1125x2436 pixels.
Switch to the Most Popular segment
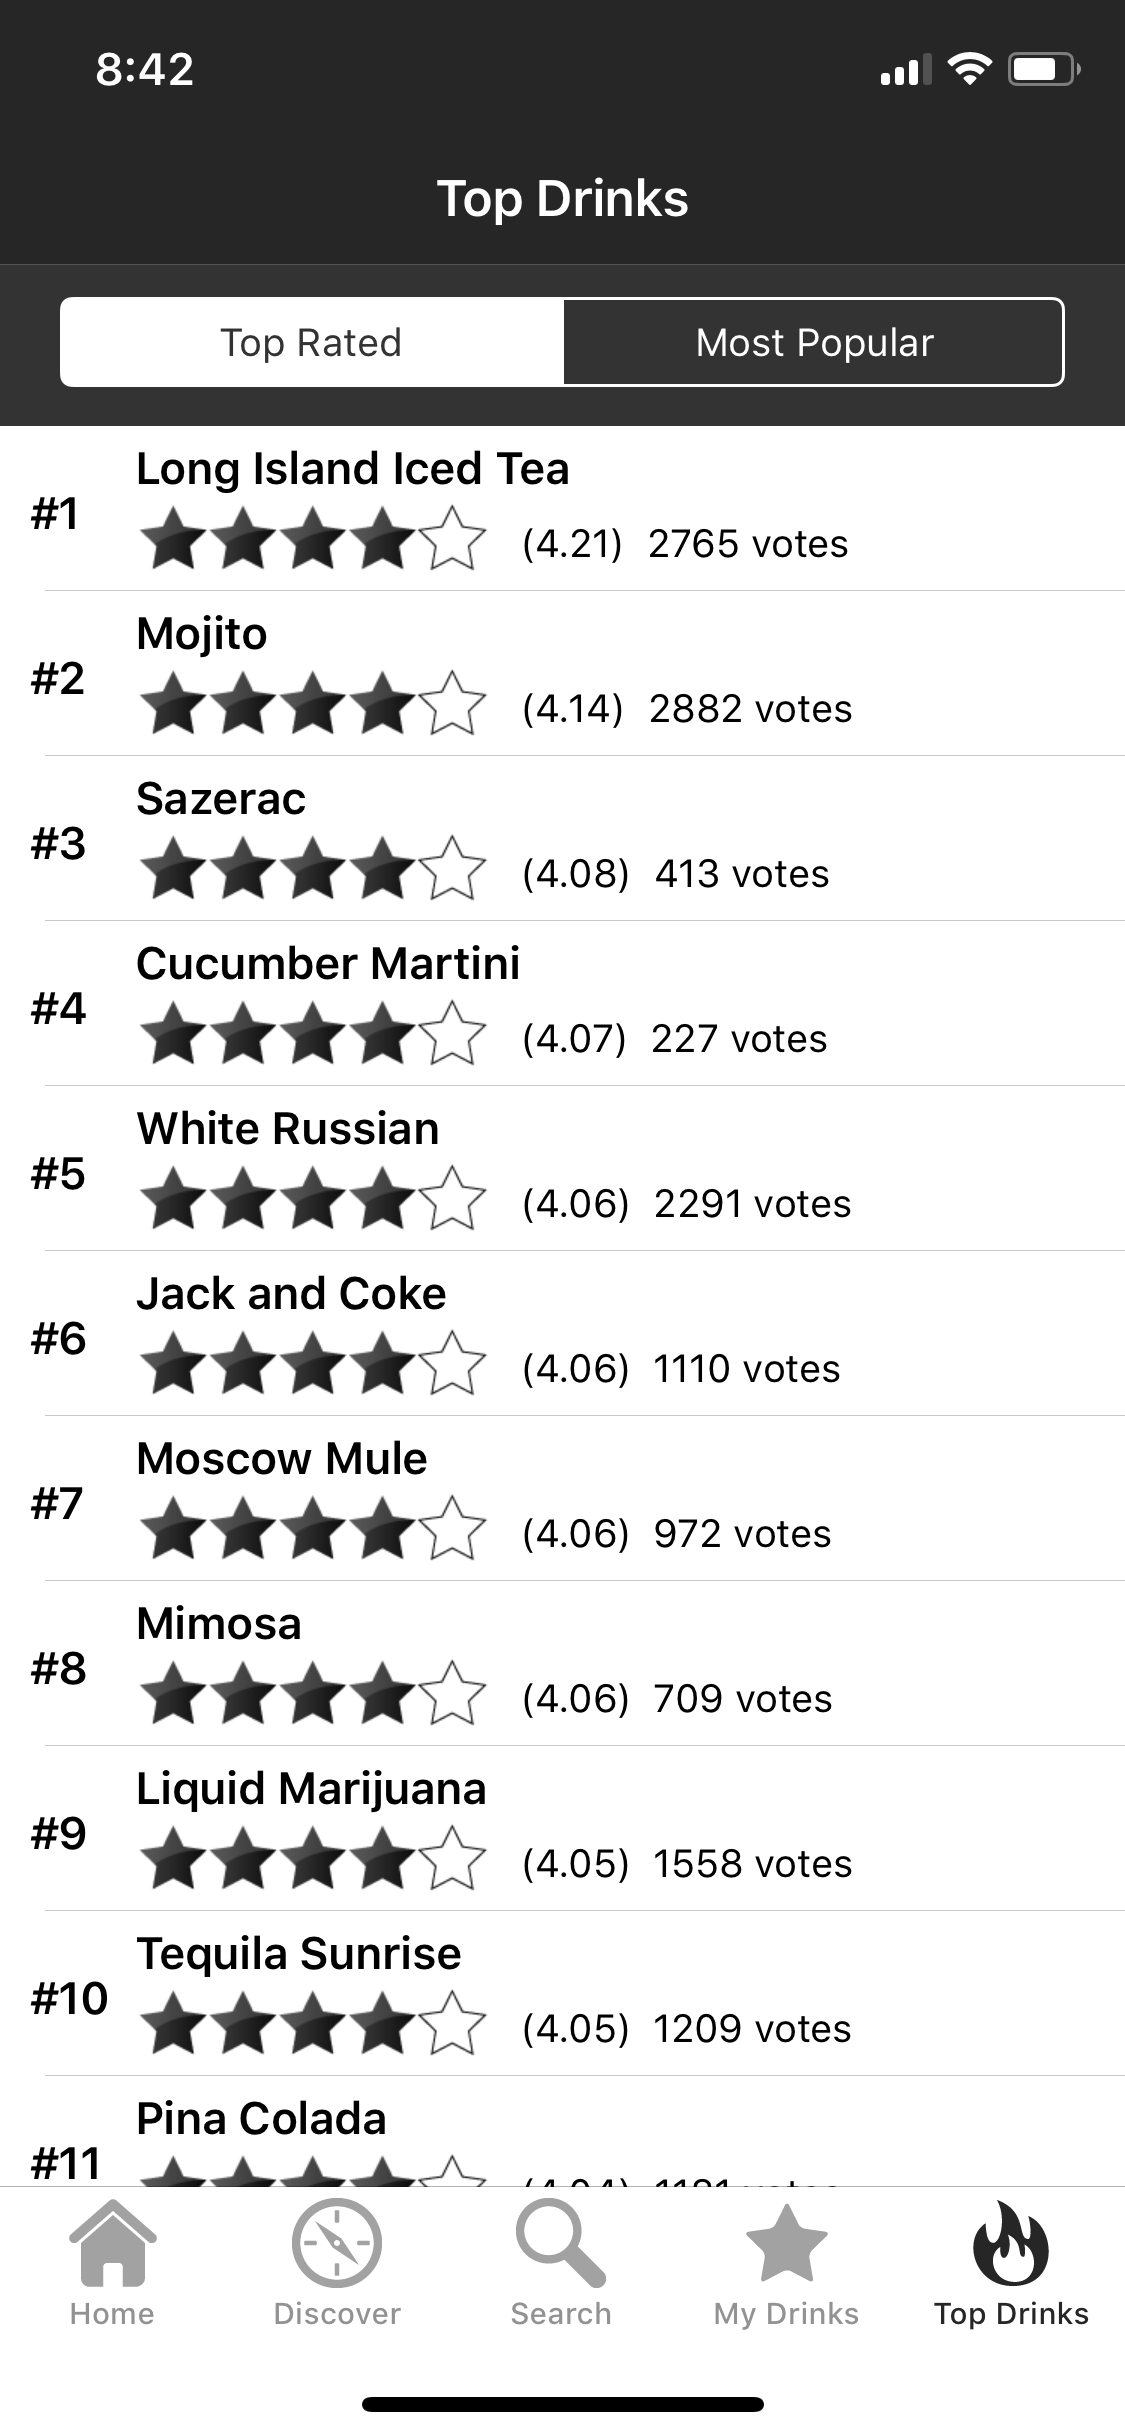(814, 342)
